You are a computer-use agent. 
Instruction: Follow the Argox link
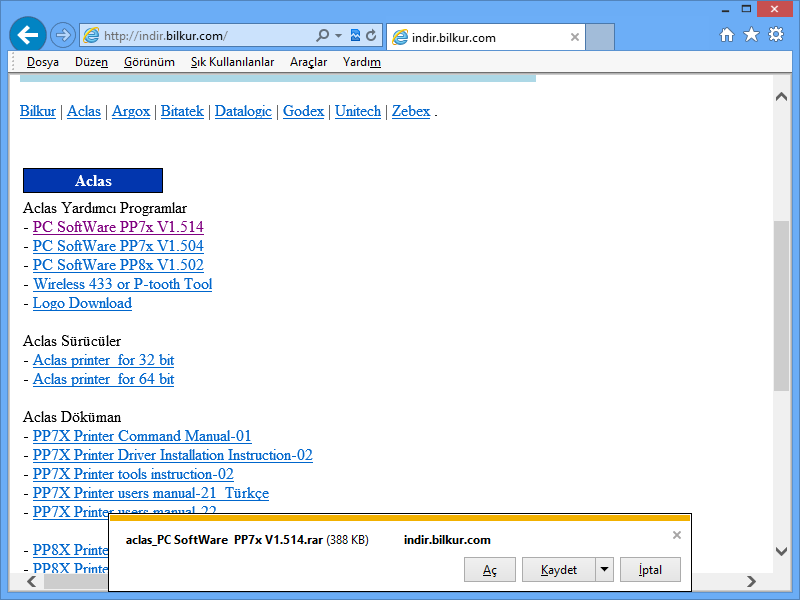(x=131, y=111)
